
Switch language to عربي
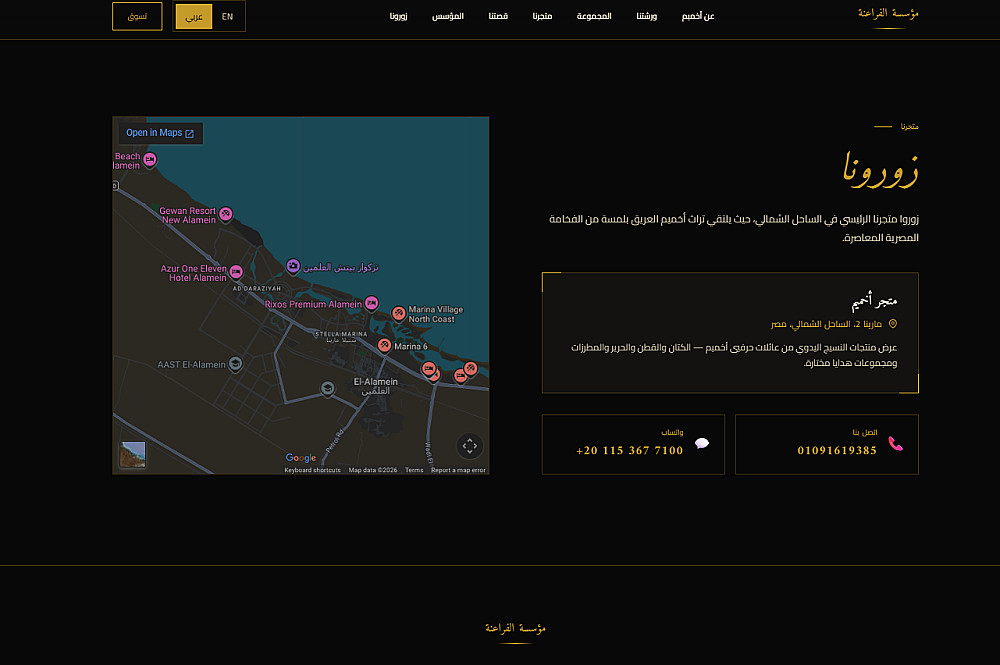pos(194,17)
